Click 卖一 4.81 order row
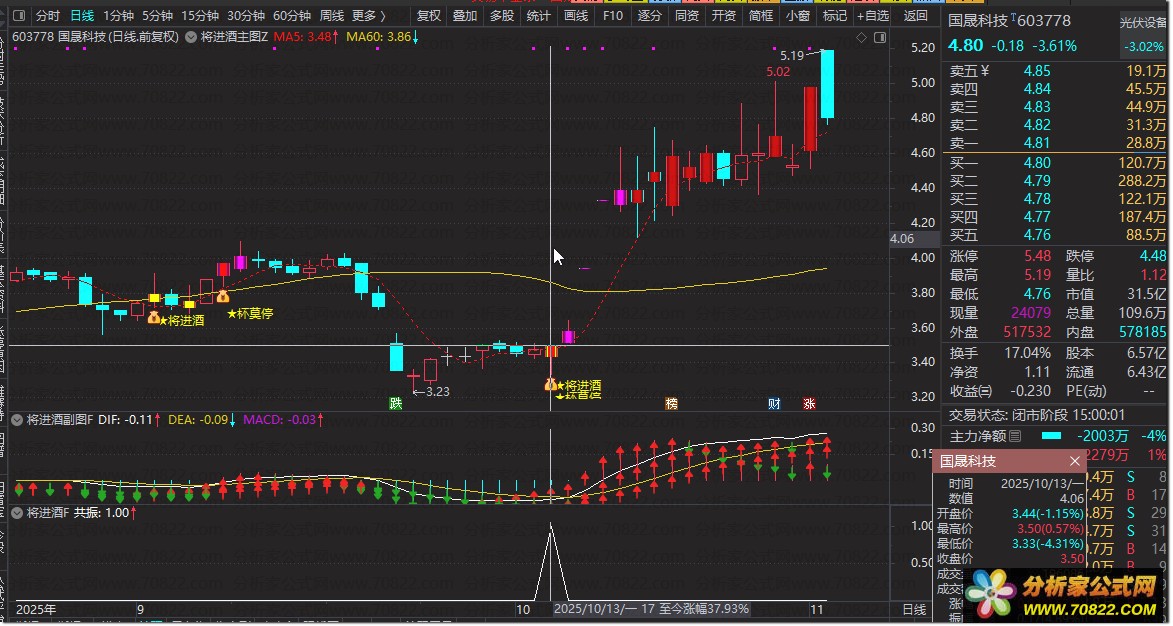This screenshot has width=1173, height=626. [x=1056, y=143]
